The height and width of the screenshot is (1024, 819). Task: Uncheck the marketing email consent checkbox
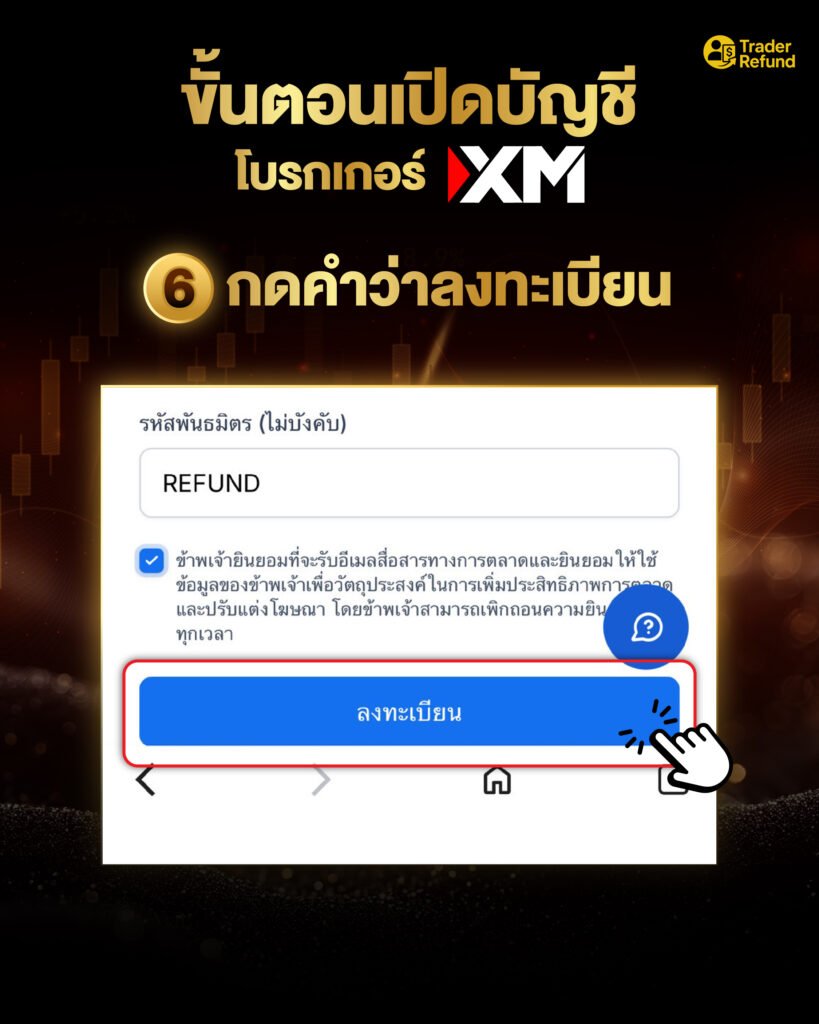(x=152, y=561)
